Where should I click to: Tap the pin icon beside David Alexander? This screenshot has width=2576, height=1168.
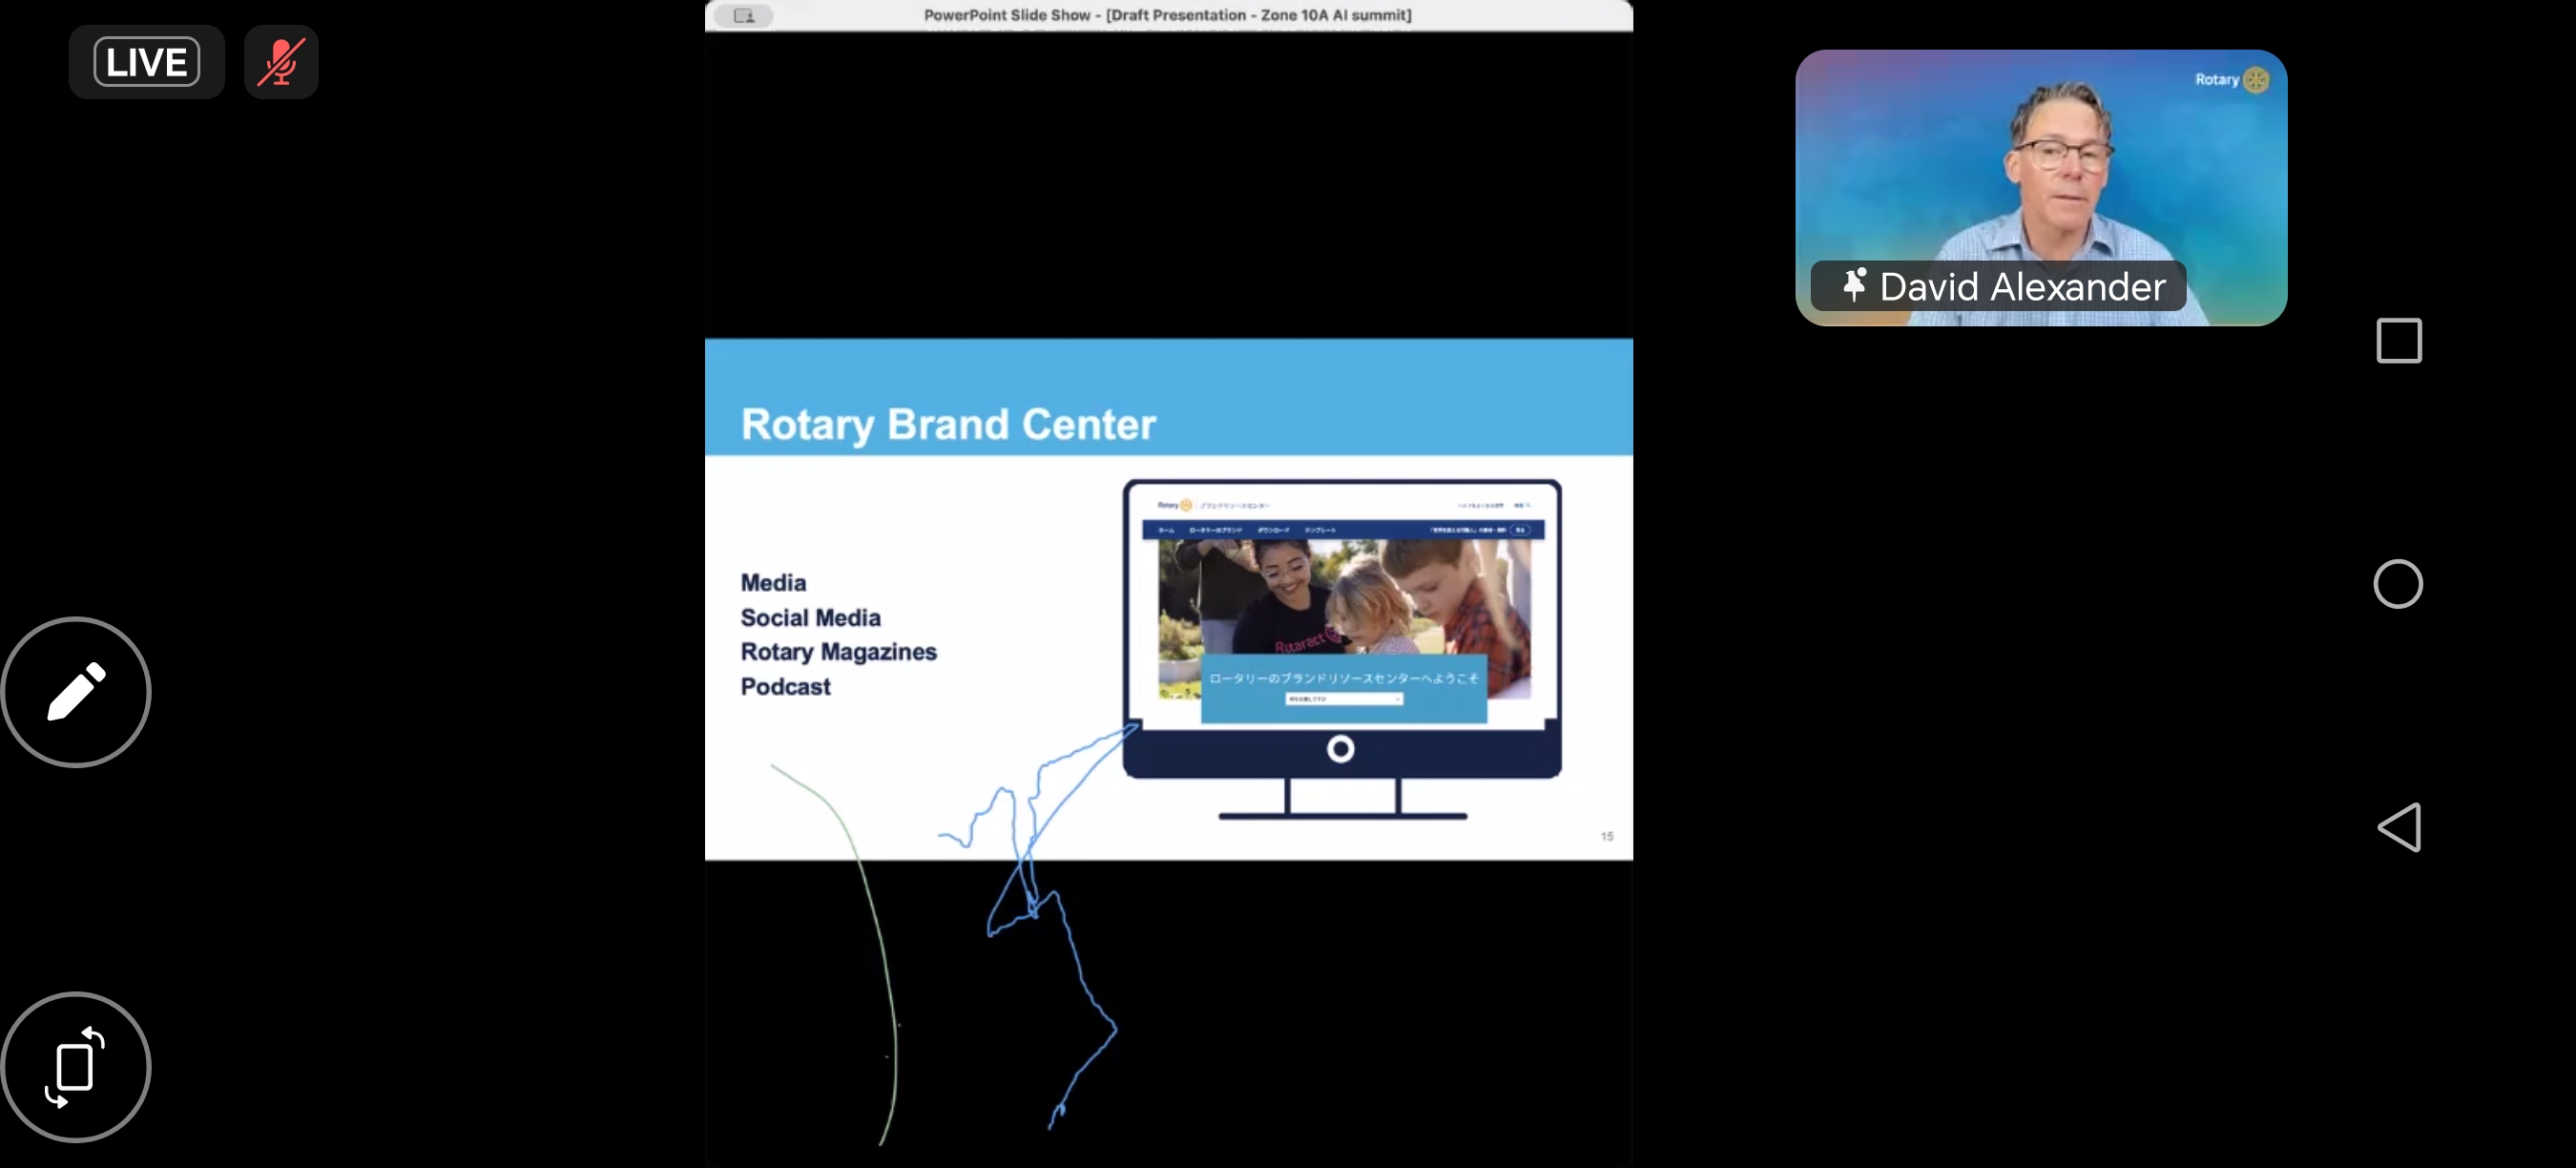coord(1854,286)
